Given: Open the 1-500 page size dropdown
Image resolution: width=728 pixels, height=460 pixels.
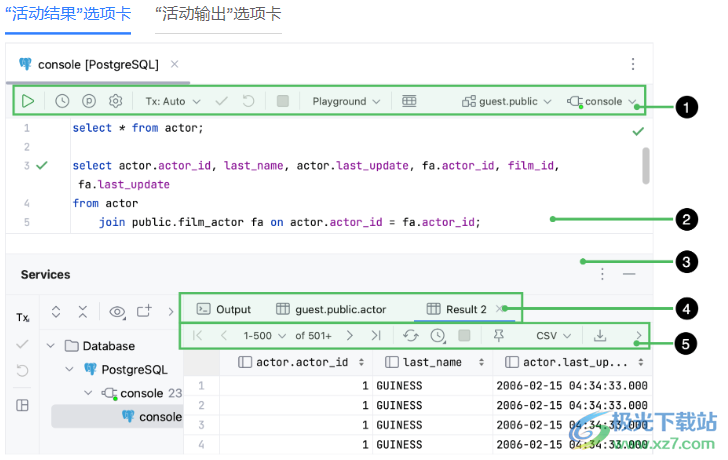Looking at the screenshot, I should tap(264, 336).
